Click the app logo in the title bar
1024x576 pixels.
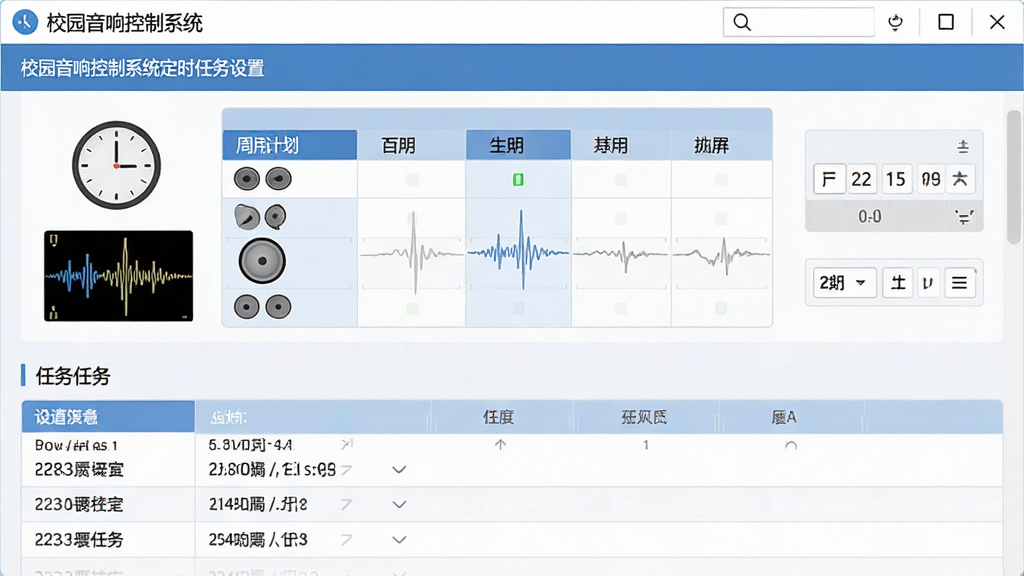click(25, 22)
